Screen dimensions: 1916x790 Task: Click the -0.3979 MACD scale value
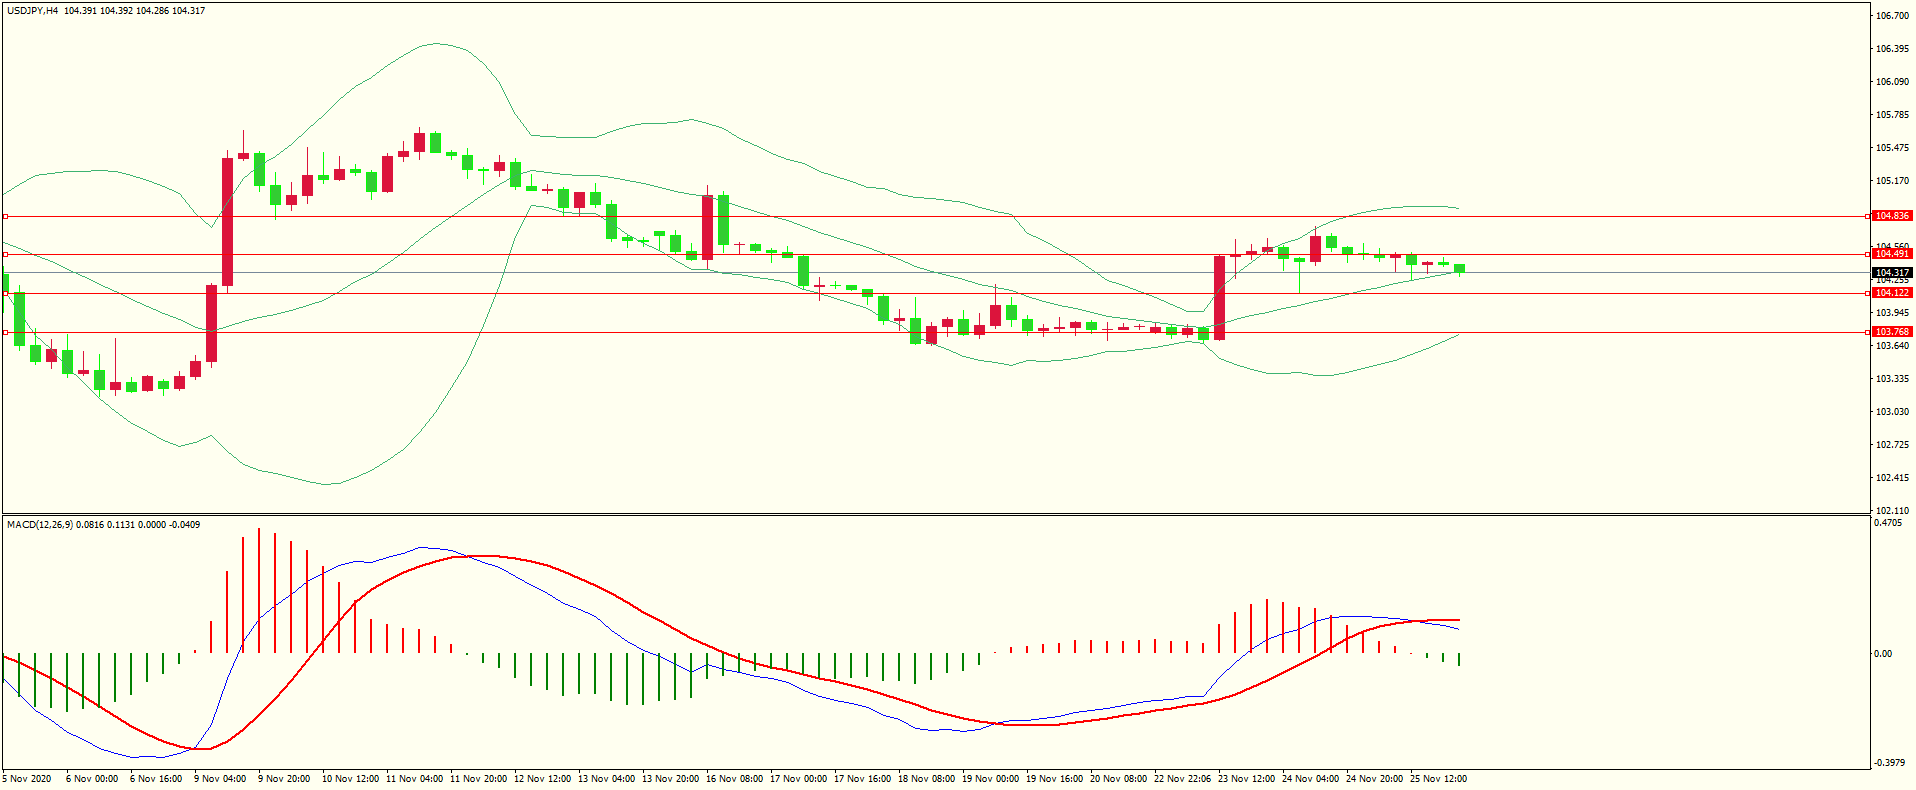click(x=1890, y=763)
